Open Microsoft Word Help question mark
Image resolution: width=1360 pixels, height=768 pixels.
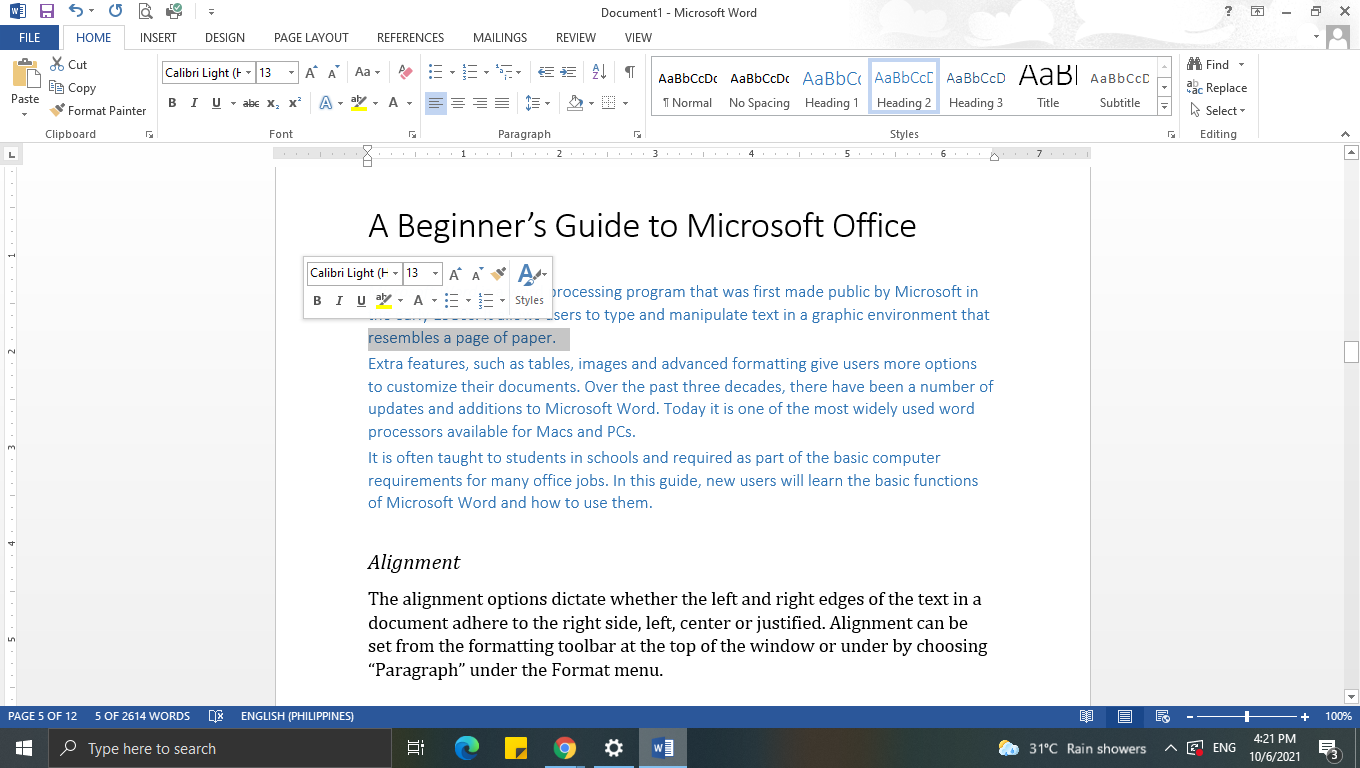[x=1228, y=12]
